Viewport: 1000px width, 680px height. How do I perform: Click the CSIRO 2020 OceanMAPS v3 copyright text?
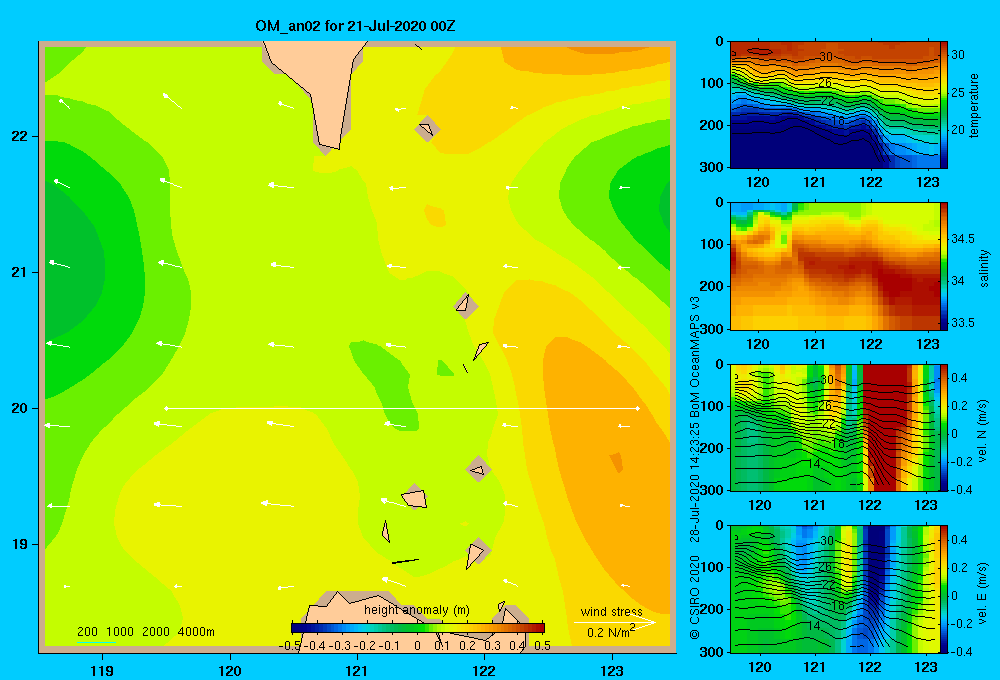tap(695, 468)
